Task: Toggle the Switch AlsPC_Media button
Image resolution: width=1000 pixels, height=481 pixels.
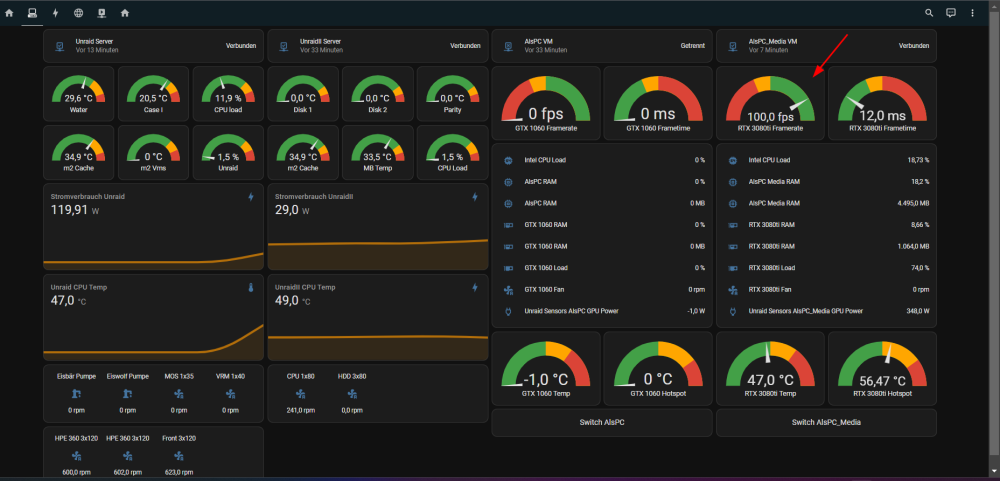Action: click(x=826, y=422)
